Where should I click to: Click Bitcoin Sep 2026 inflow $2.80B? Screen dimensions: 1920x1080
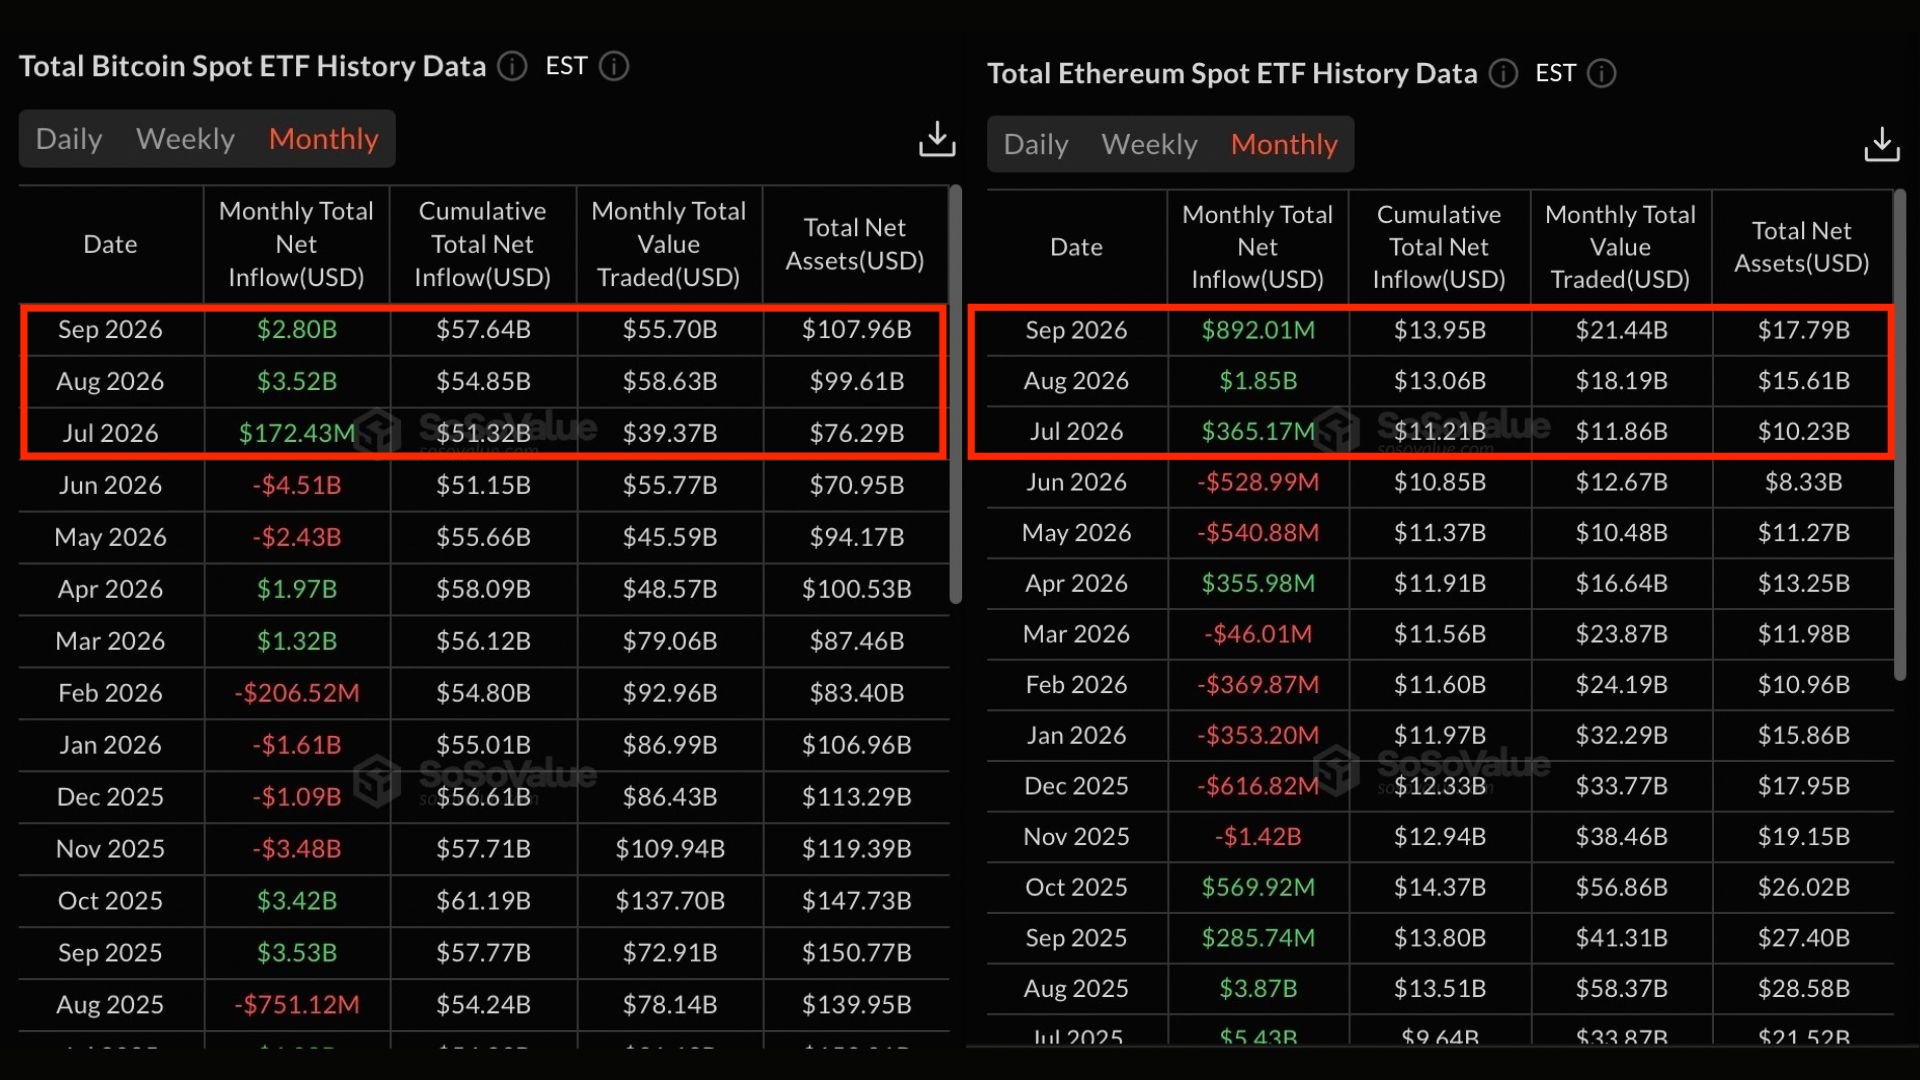point(297,329)
